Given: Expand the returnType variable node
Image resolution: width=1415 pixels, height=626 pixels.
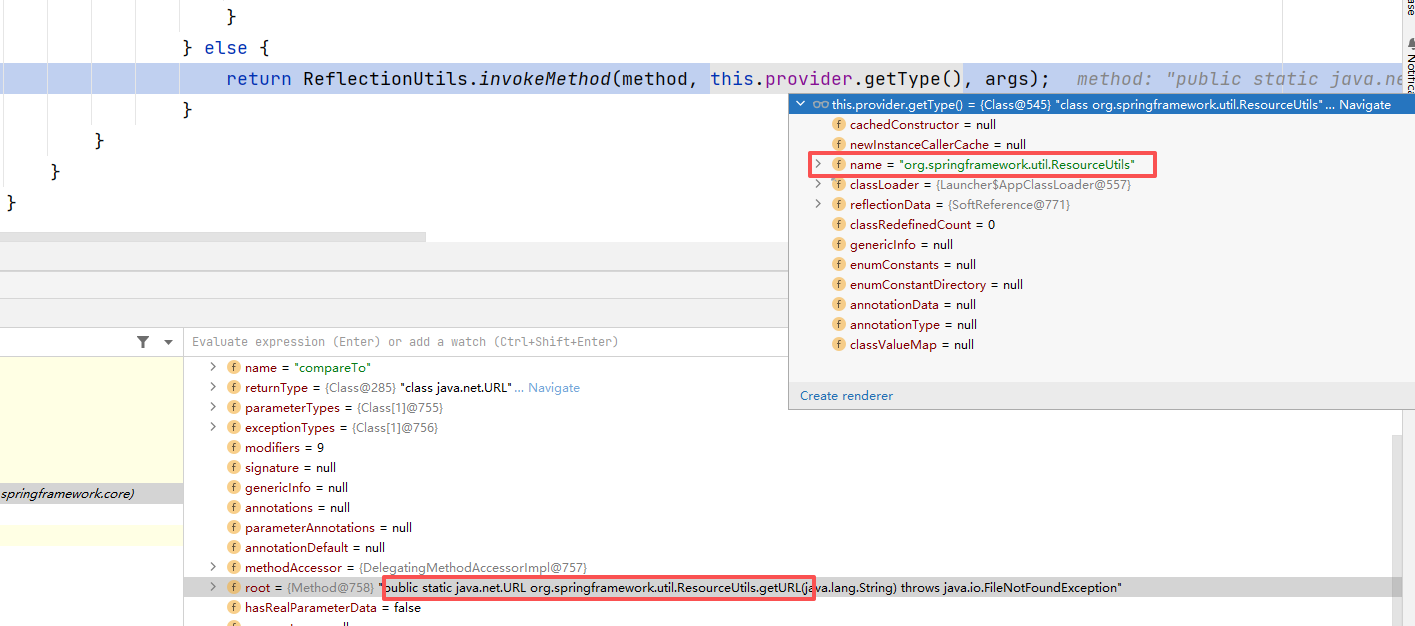Looking at the screenshot, I should pyautogui.click(x=213, y=387).
